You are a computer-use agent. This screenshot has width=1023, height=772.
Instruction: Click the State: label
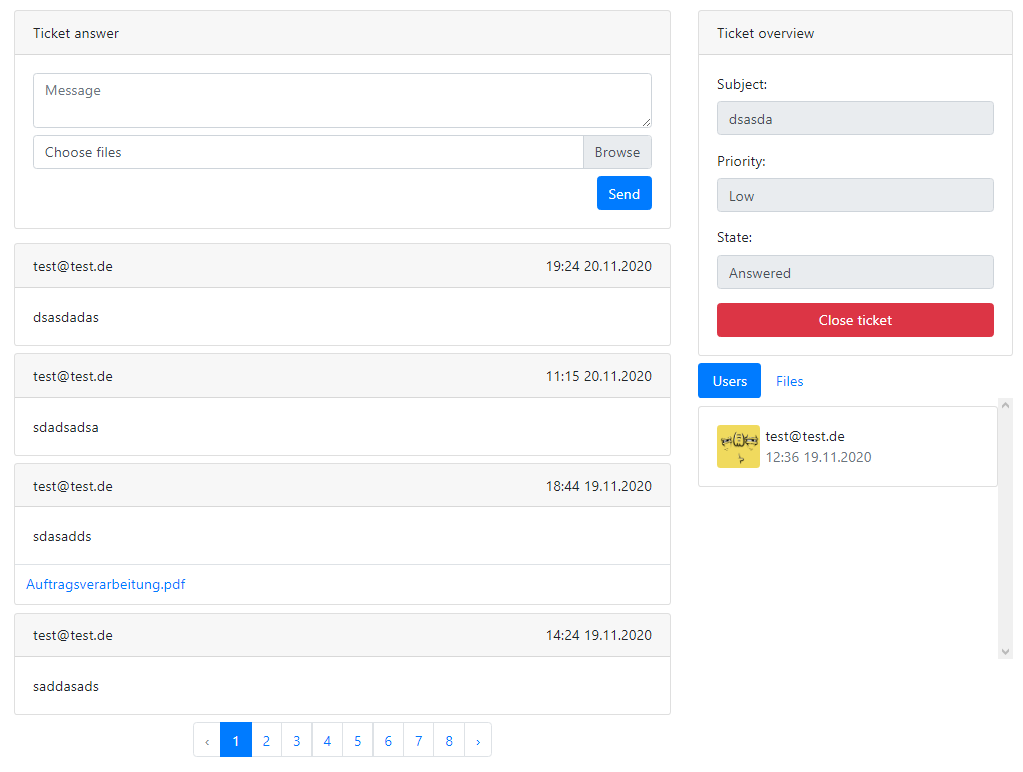point(734,238)
